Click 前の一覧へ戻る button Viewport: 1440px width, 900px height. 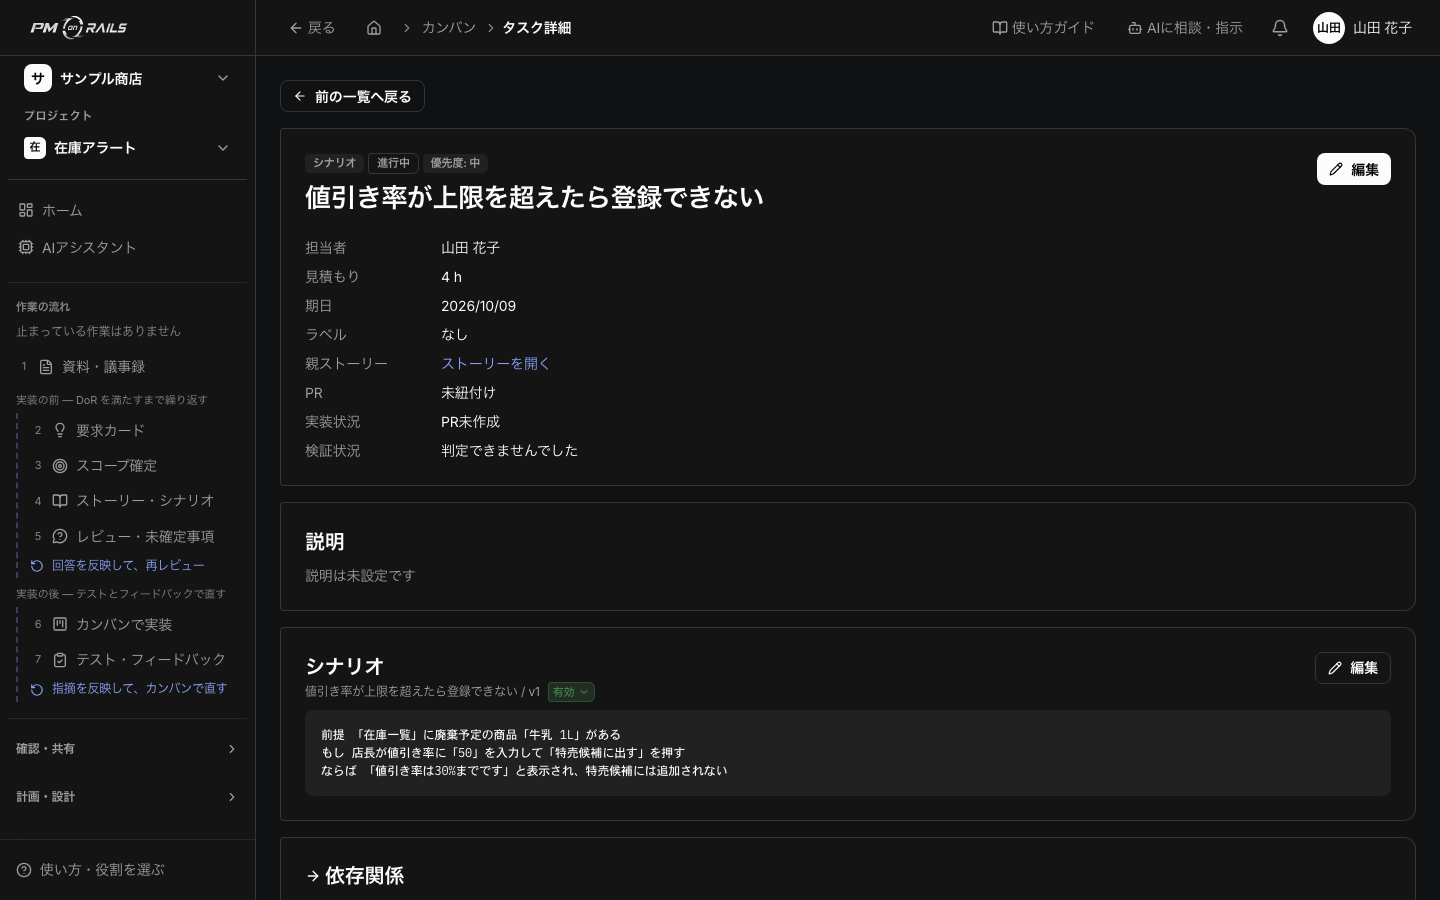tap(352, 96)
